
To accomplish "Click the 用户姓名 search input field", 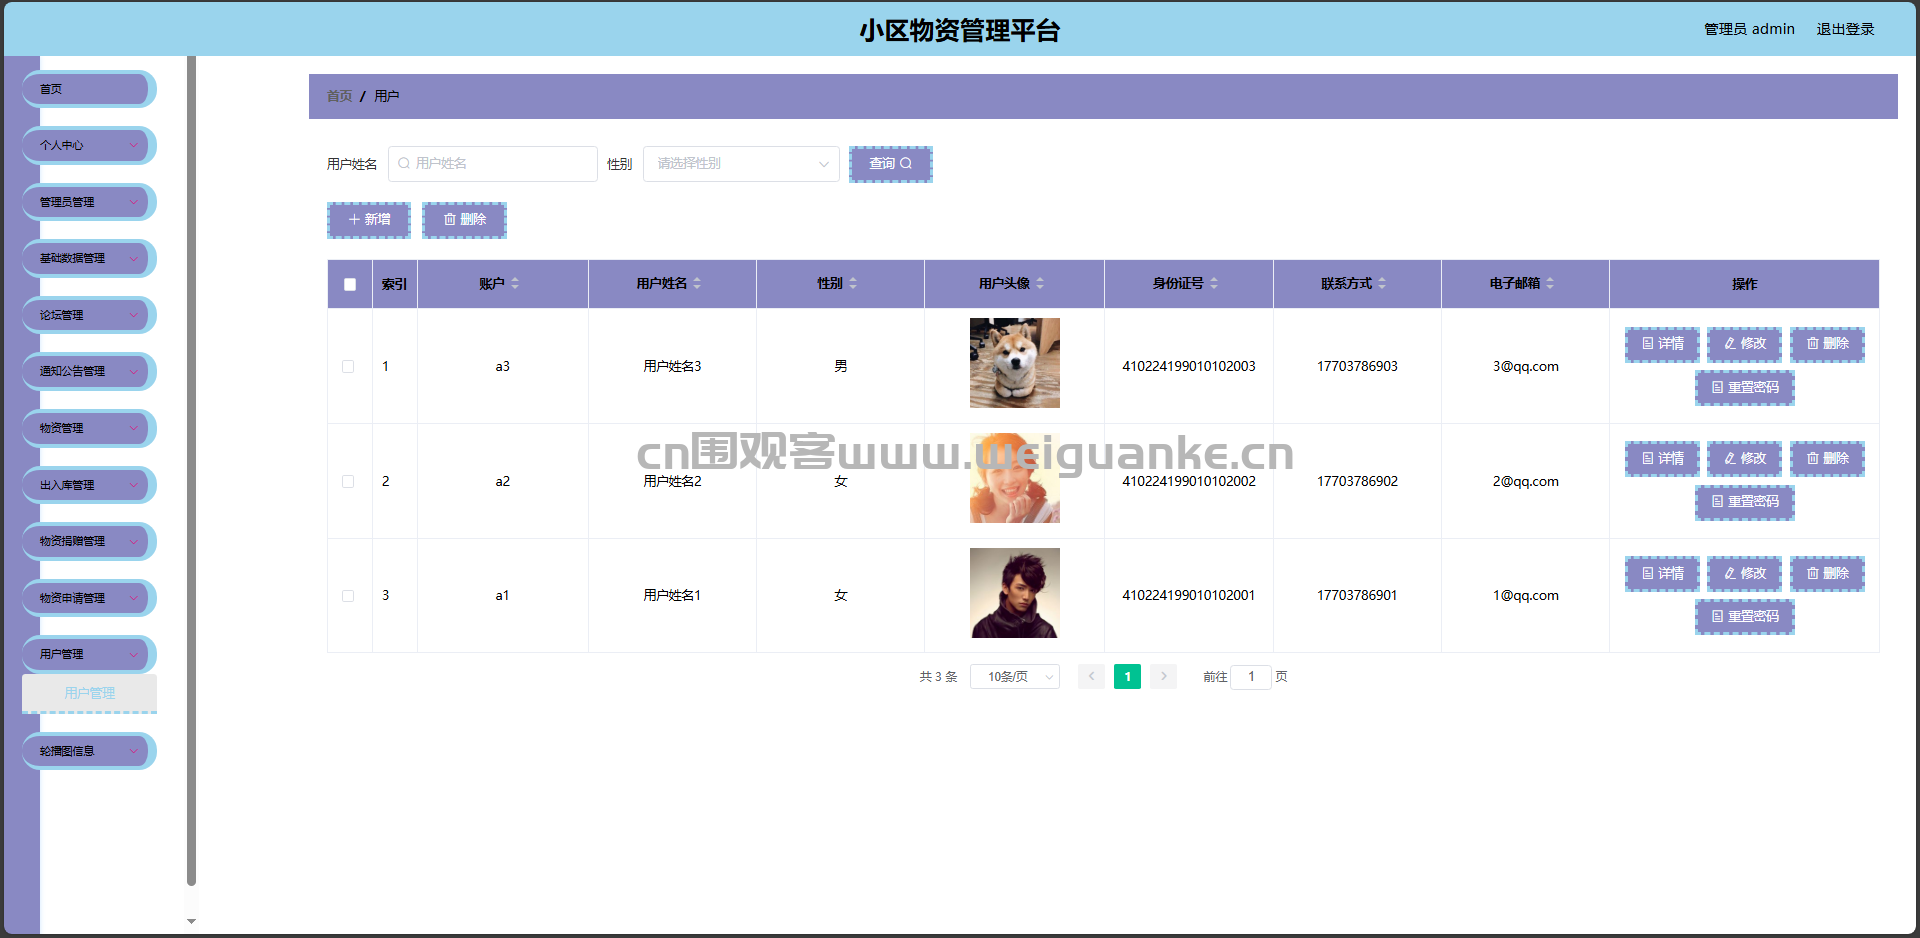I will pos(493,164).
